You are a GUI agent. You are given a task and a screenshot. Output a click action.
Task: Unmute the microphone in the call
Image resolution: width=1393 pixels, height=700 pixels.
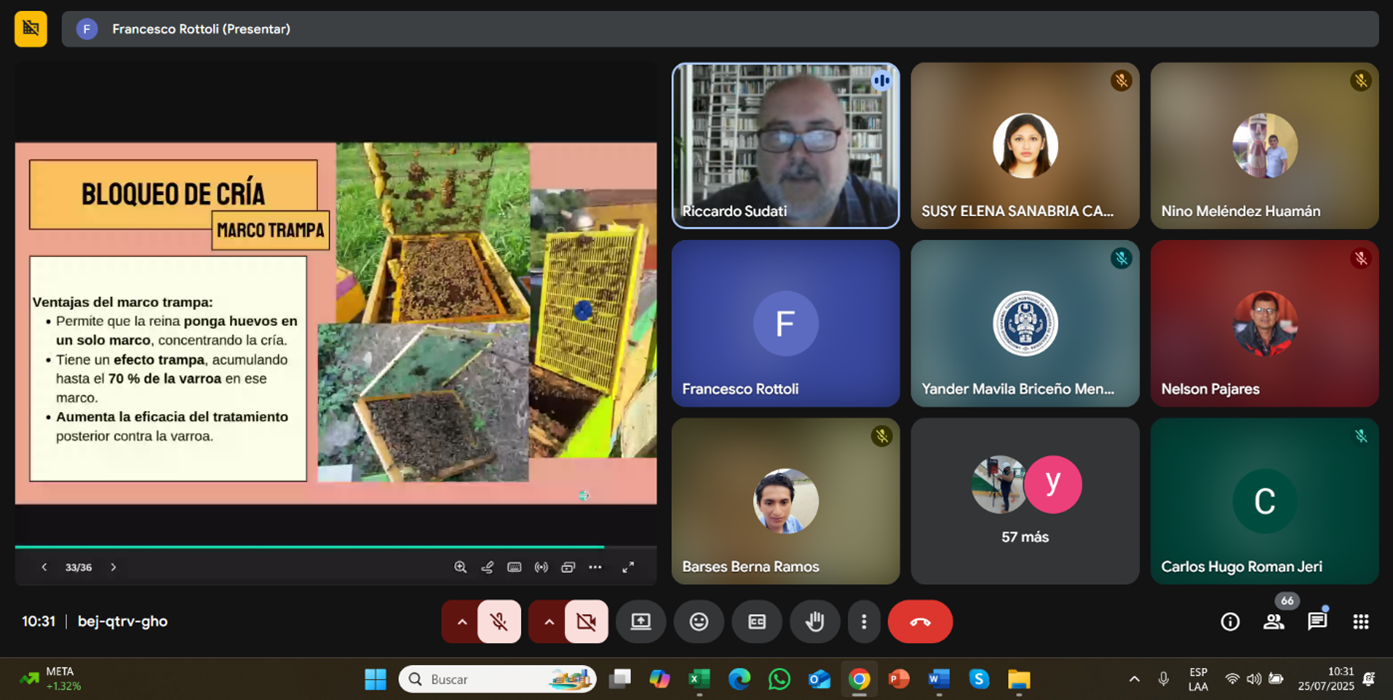[x=499, y=622]
